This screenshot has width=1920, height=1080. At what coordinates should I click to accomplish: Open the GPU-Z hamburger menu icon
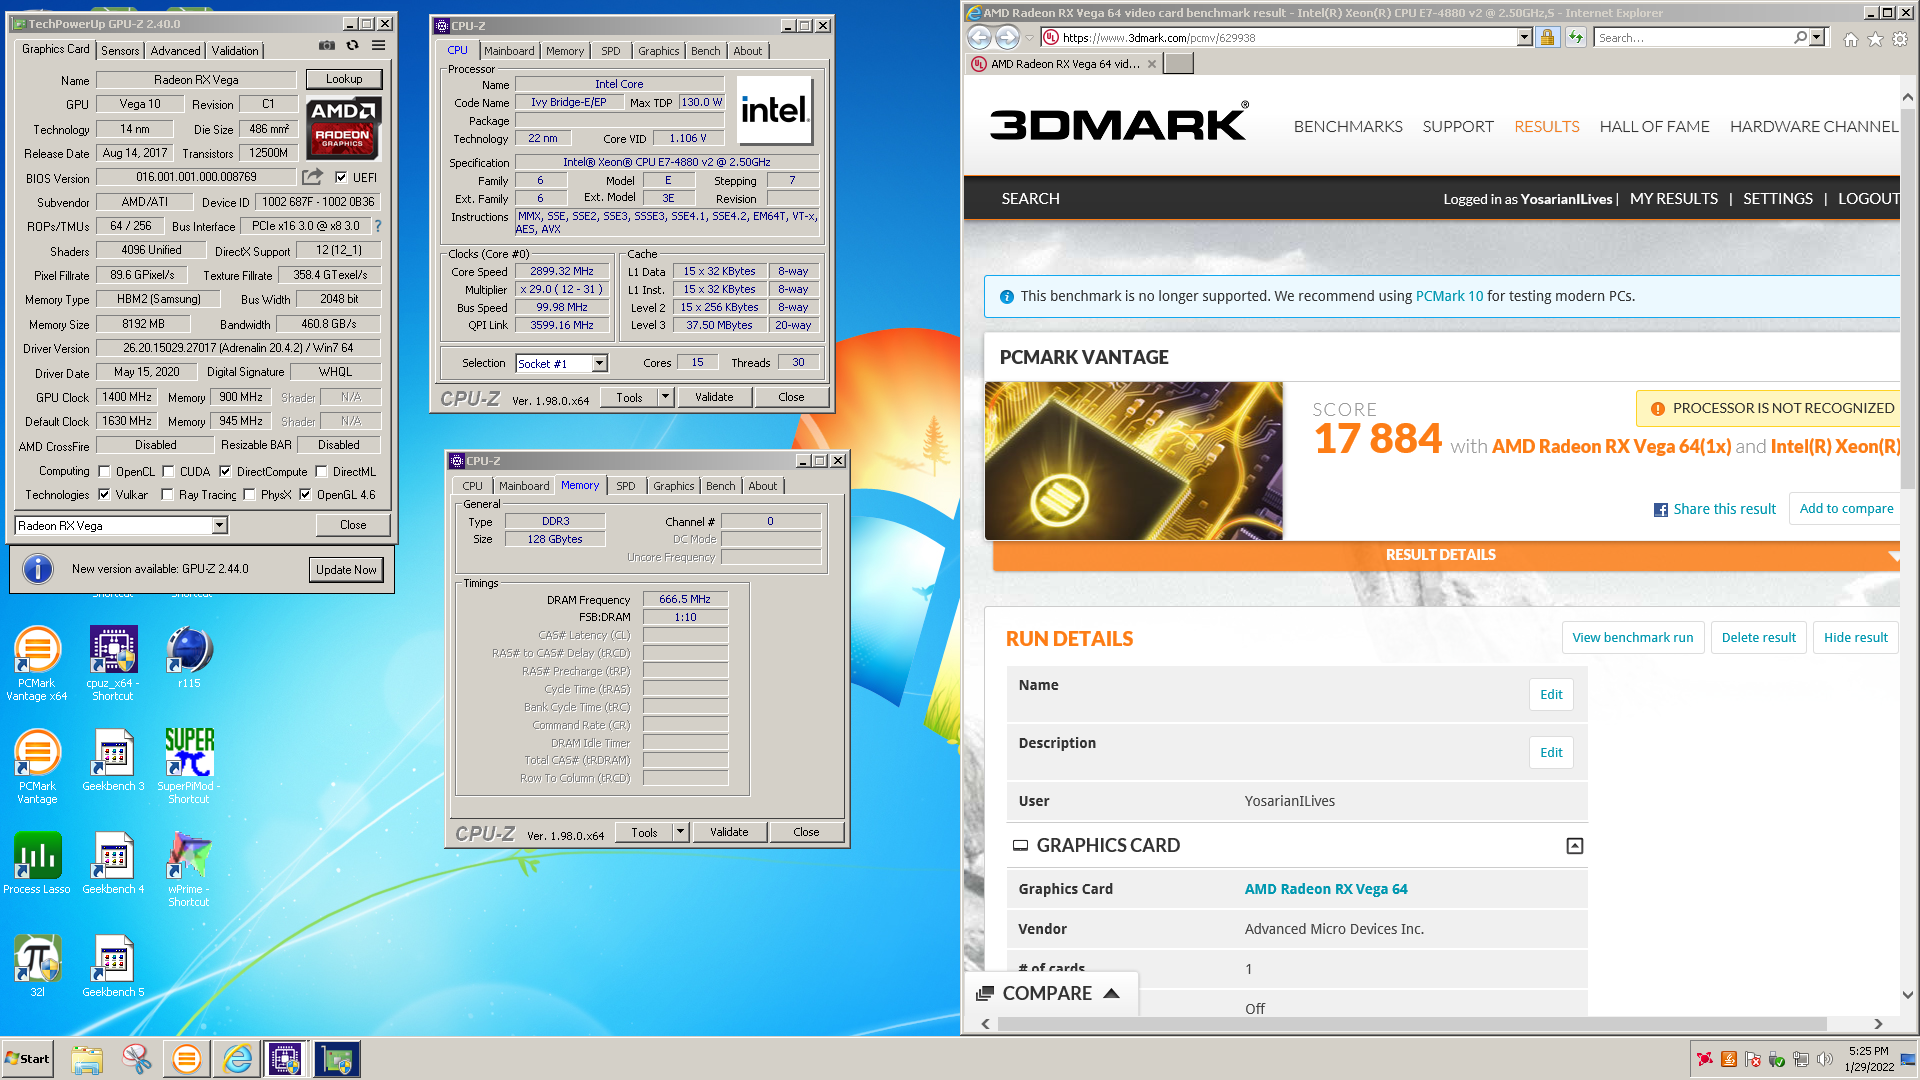coord(378,45)
